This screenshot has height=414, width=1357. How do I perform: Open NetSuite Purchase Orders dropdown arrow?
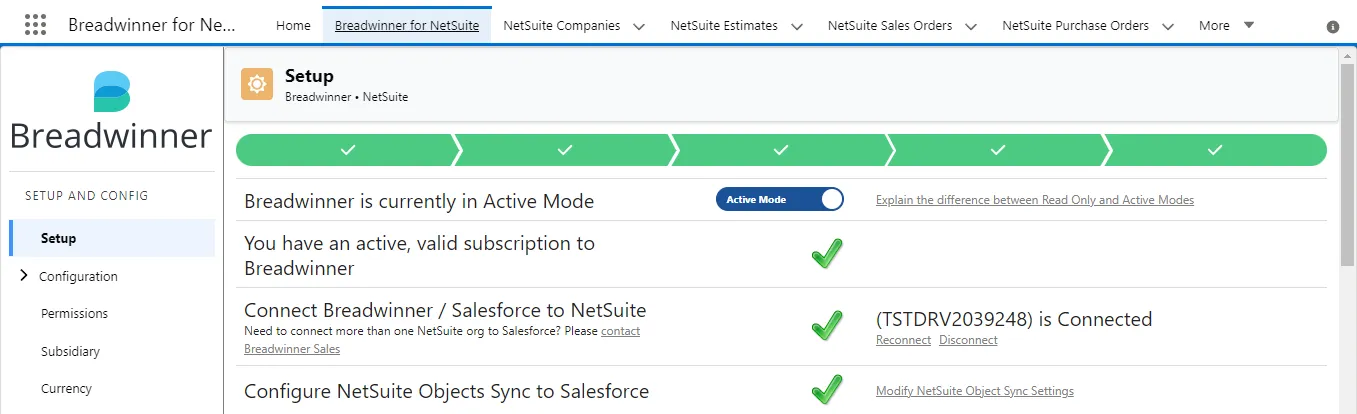(1168, 26)
